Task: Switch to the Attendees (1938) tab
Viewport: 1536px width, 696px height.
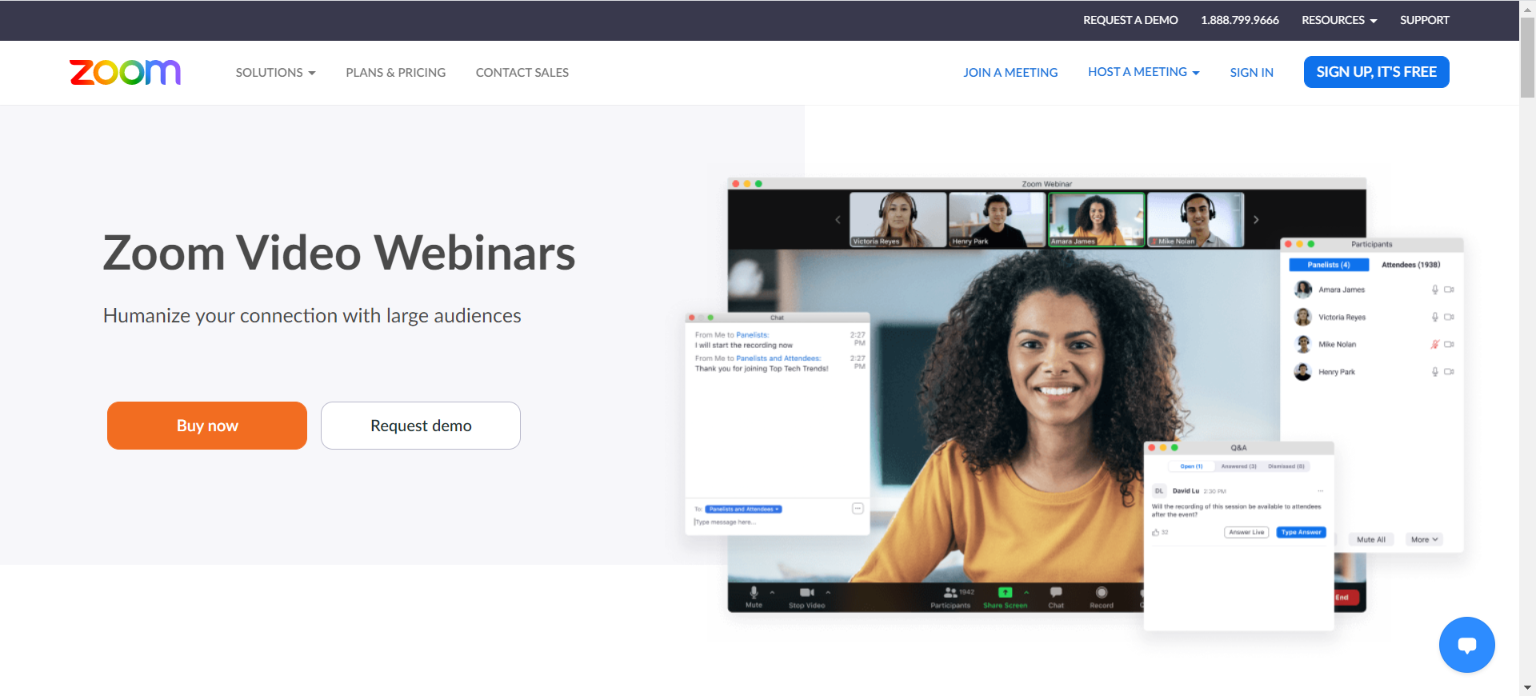Action: pos(1410,265)
